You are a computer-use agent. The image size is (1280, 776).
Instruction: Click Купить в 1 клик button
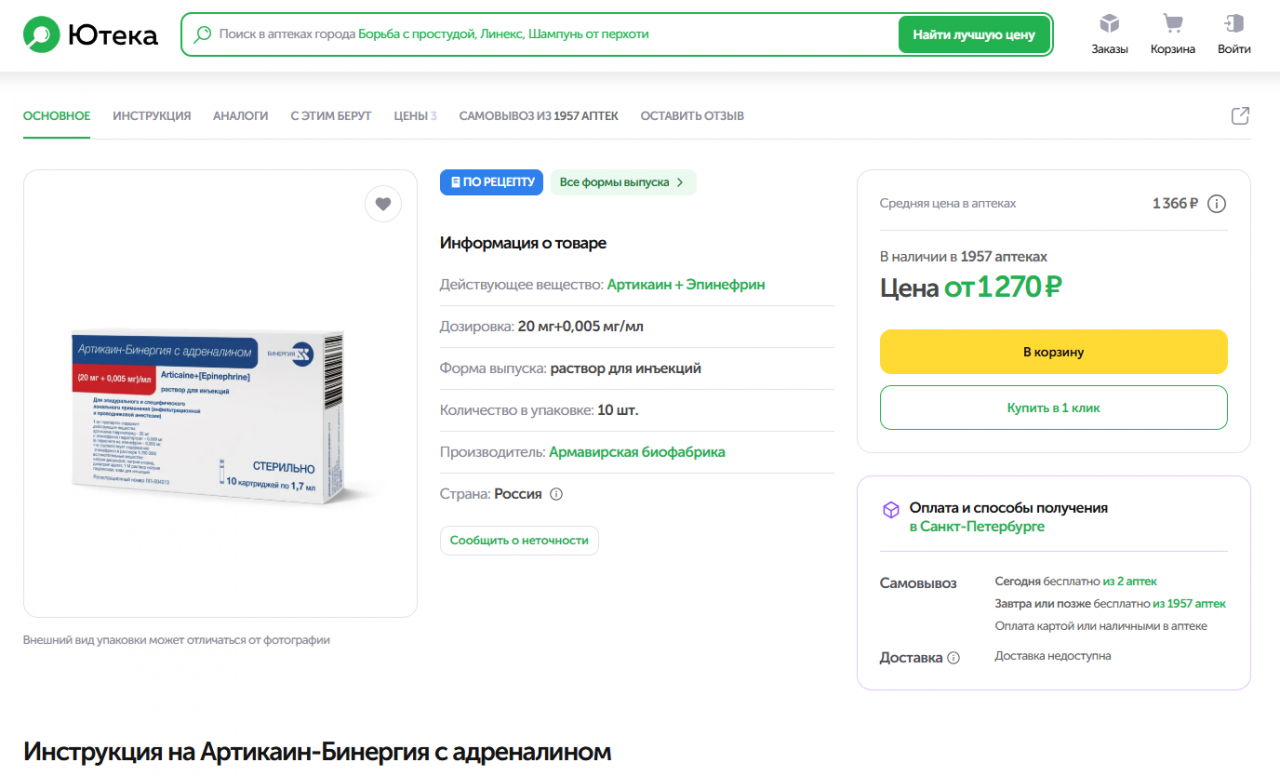1053,408
